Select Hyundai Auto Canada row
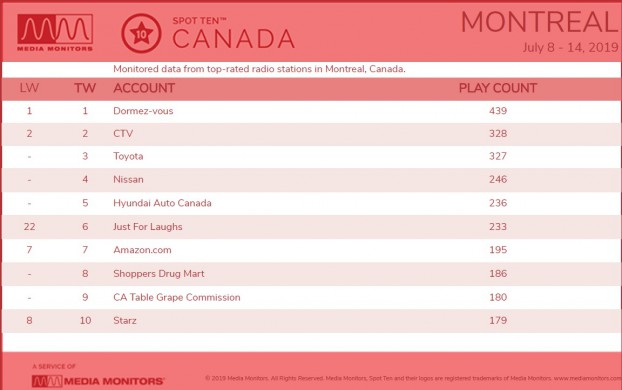The height and width of the screenshot is (390, 622). tap(311, 203)
